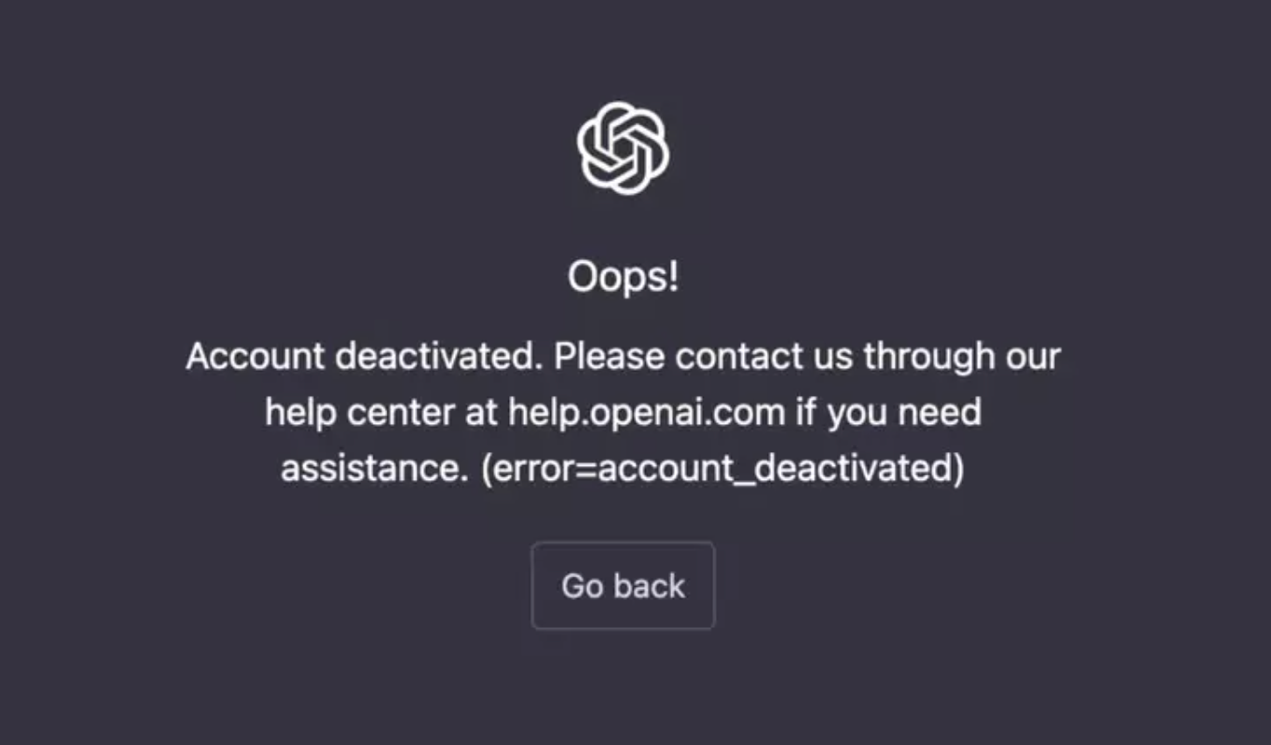Click the words 'through our' in message

coord(962,356)
